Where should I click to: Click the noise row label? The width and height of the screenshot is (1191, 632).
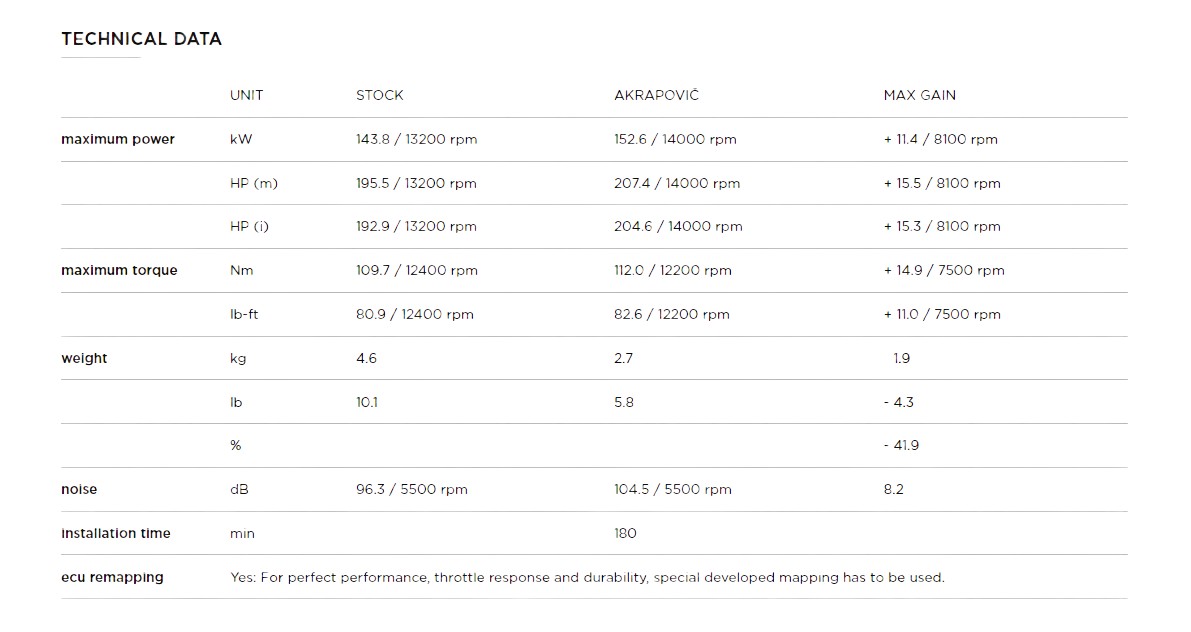coord(79,489)
